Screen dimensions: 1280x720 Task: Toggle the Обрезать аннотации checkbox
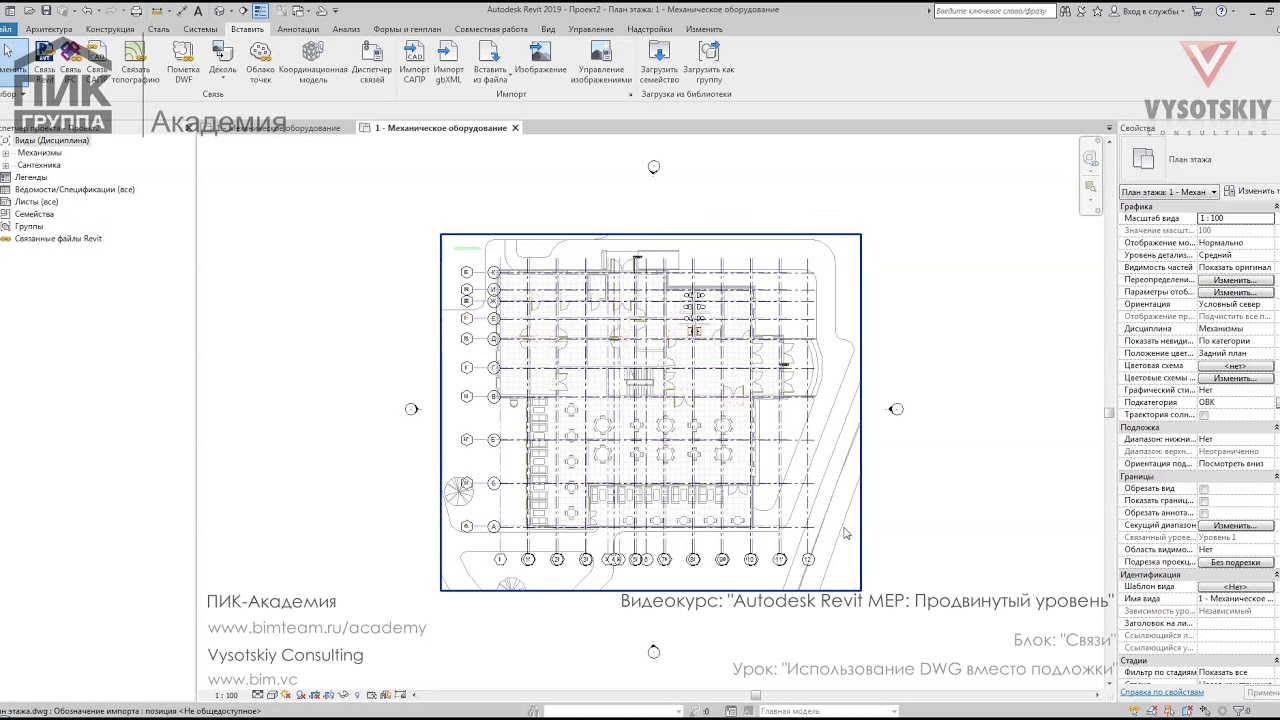point(1204,513)
